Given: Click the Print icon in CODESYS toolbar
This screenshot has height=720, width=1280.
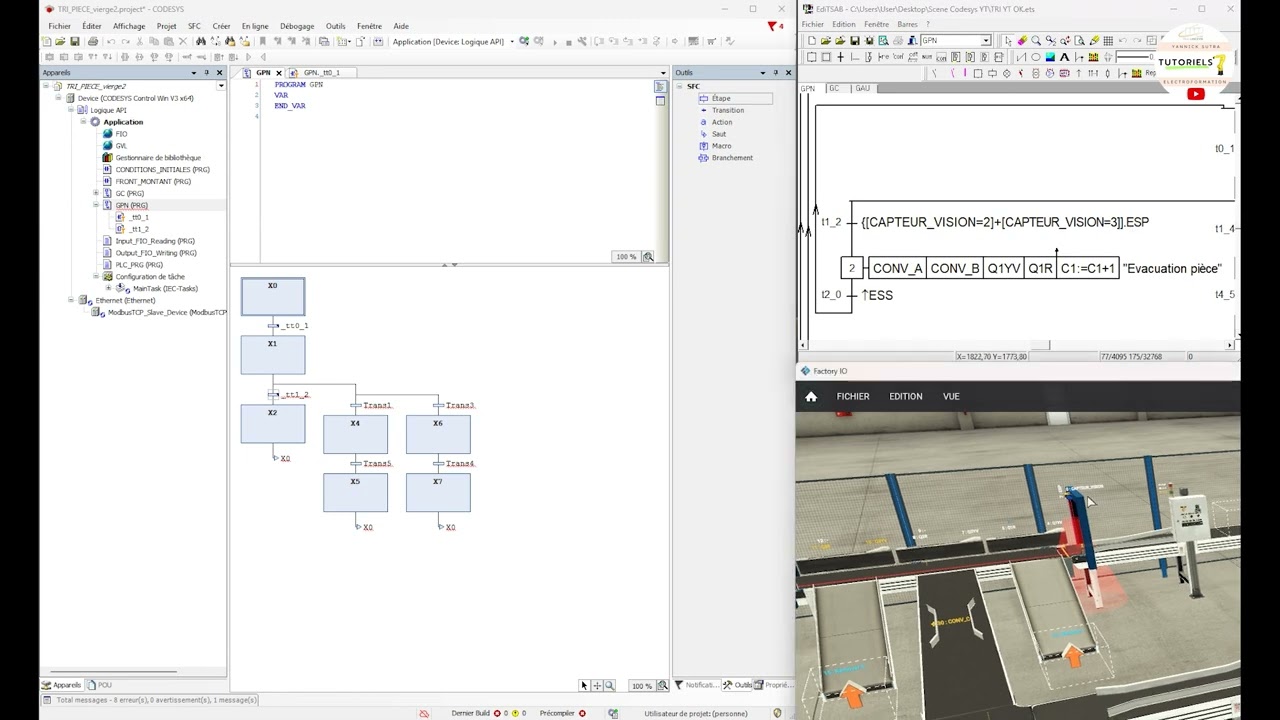Looking at the screenshot, I should (93, 41).
